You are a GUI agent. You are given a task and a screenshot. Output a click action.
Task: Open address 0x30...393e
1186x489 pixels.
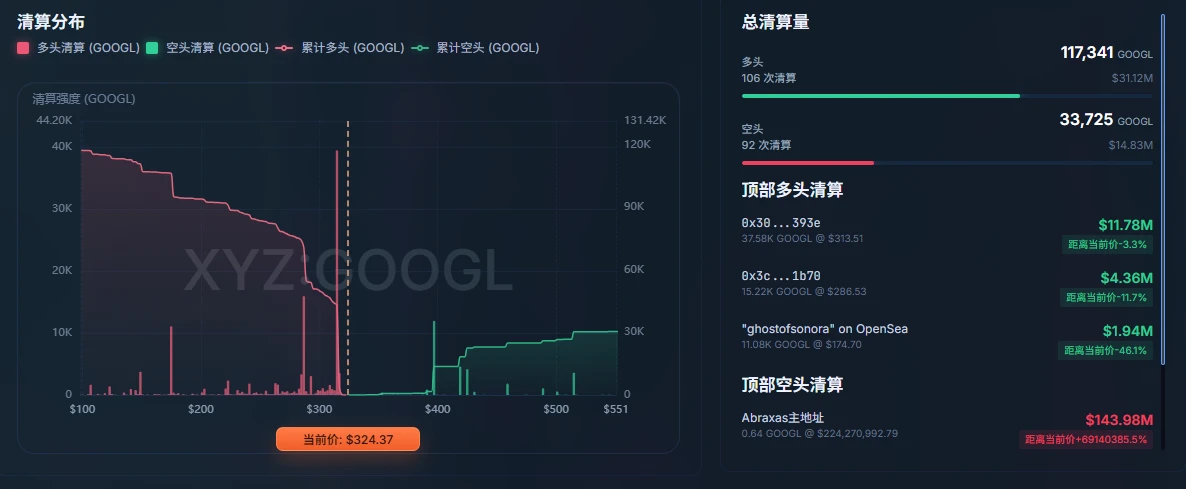click(x=781, y=223)
